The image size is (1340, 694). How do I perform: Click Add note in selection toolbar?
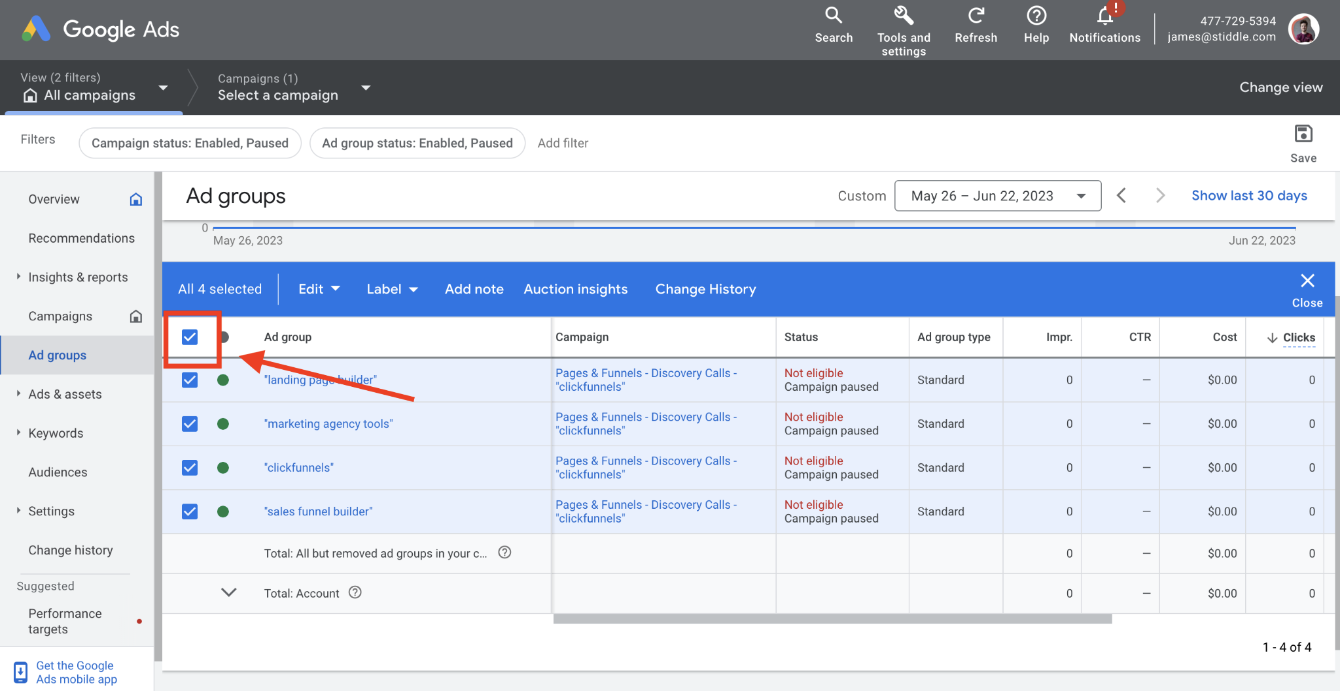click(474, 289)
